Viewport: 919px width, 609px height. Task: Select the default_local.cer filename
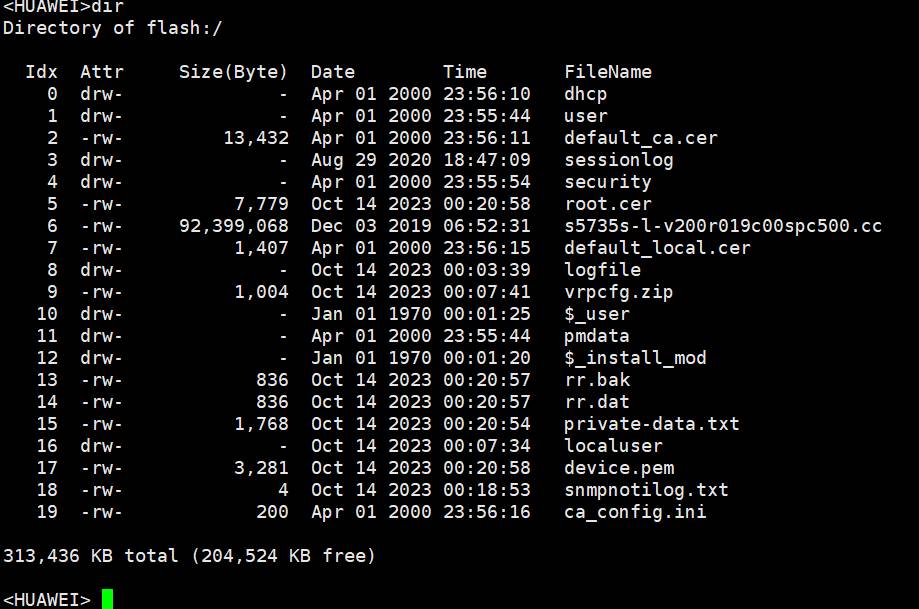657,248
